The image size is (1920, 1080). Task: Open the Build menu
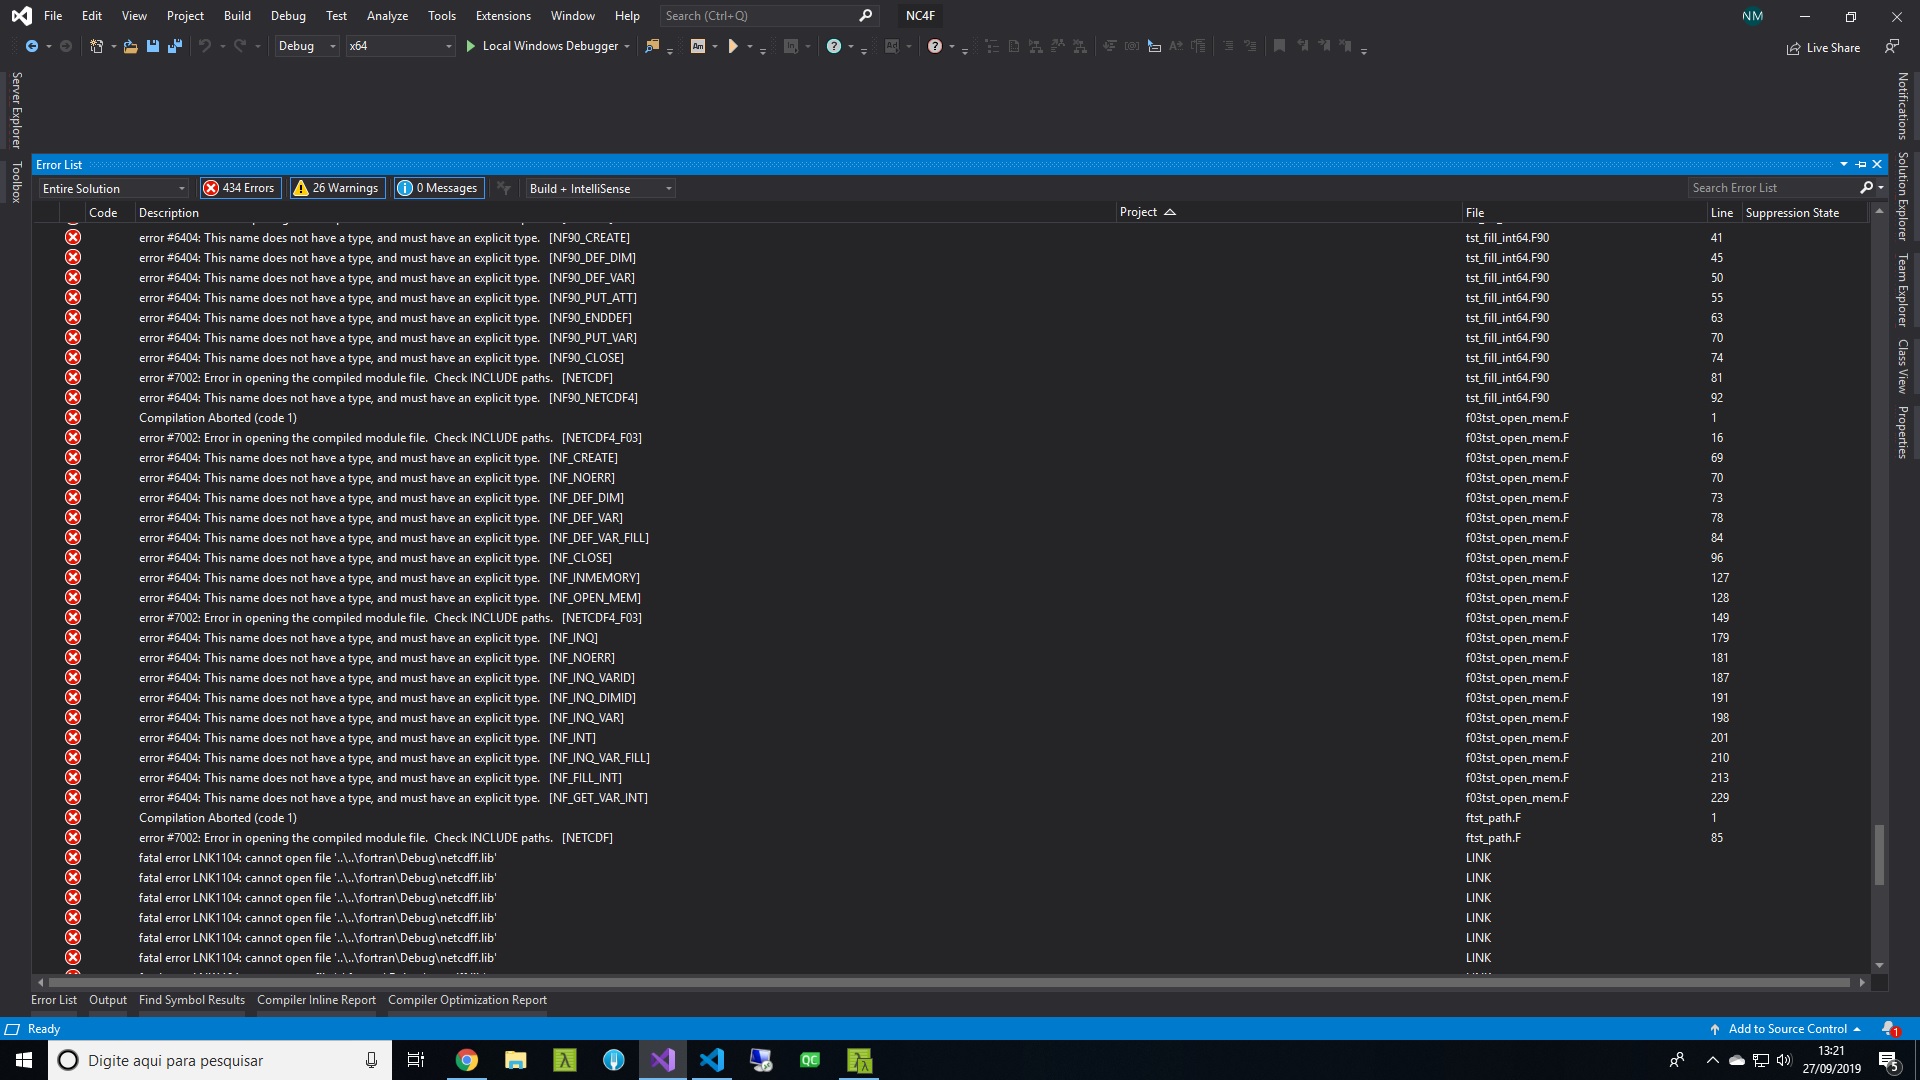(x=237, y=16)
